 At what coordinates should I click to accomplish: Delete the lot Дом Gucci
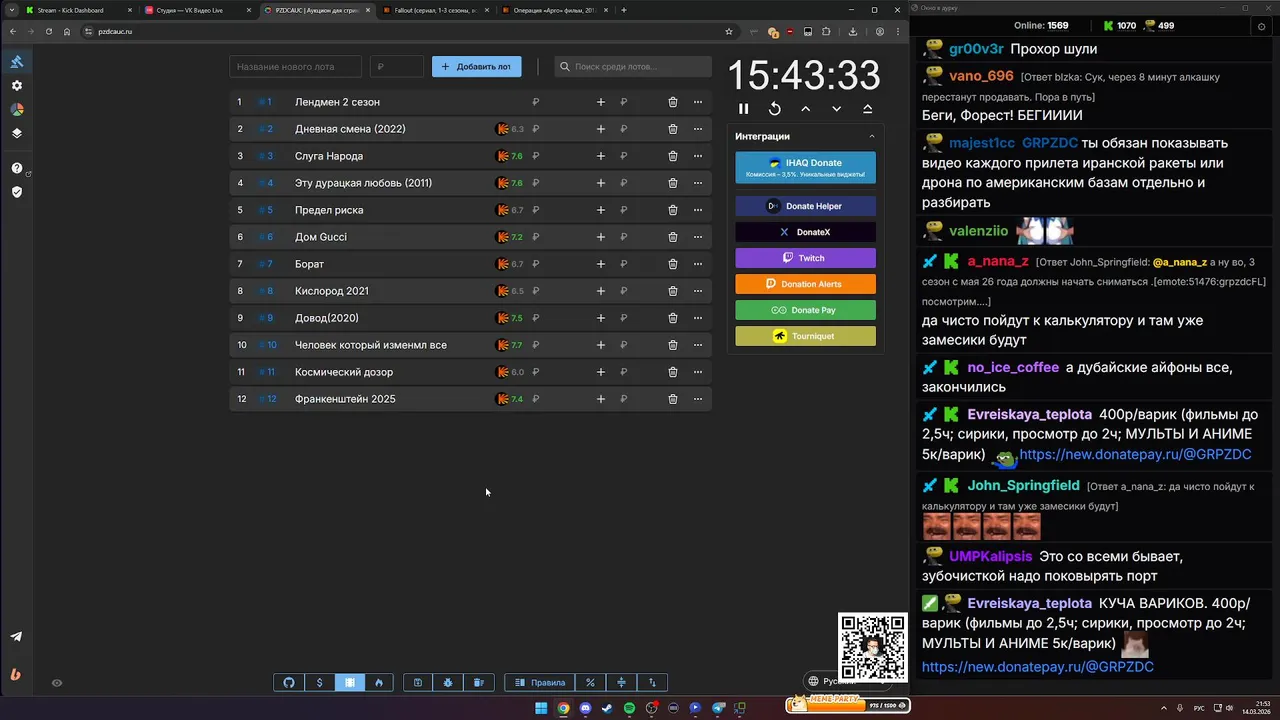point(673,237)
